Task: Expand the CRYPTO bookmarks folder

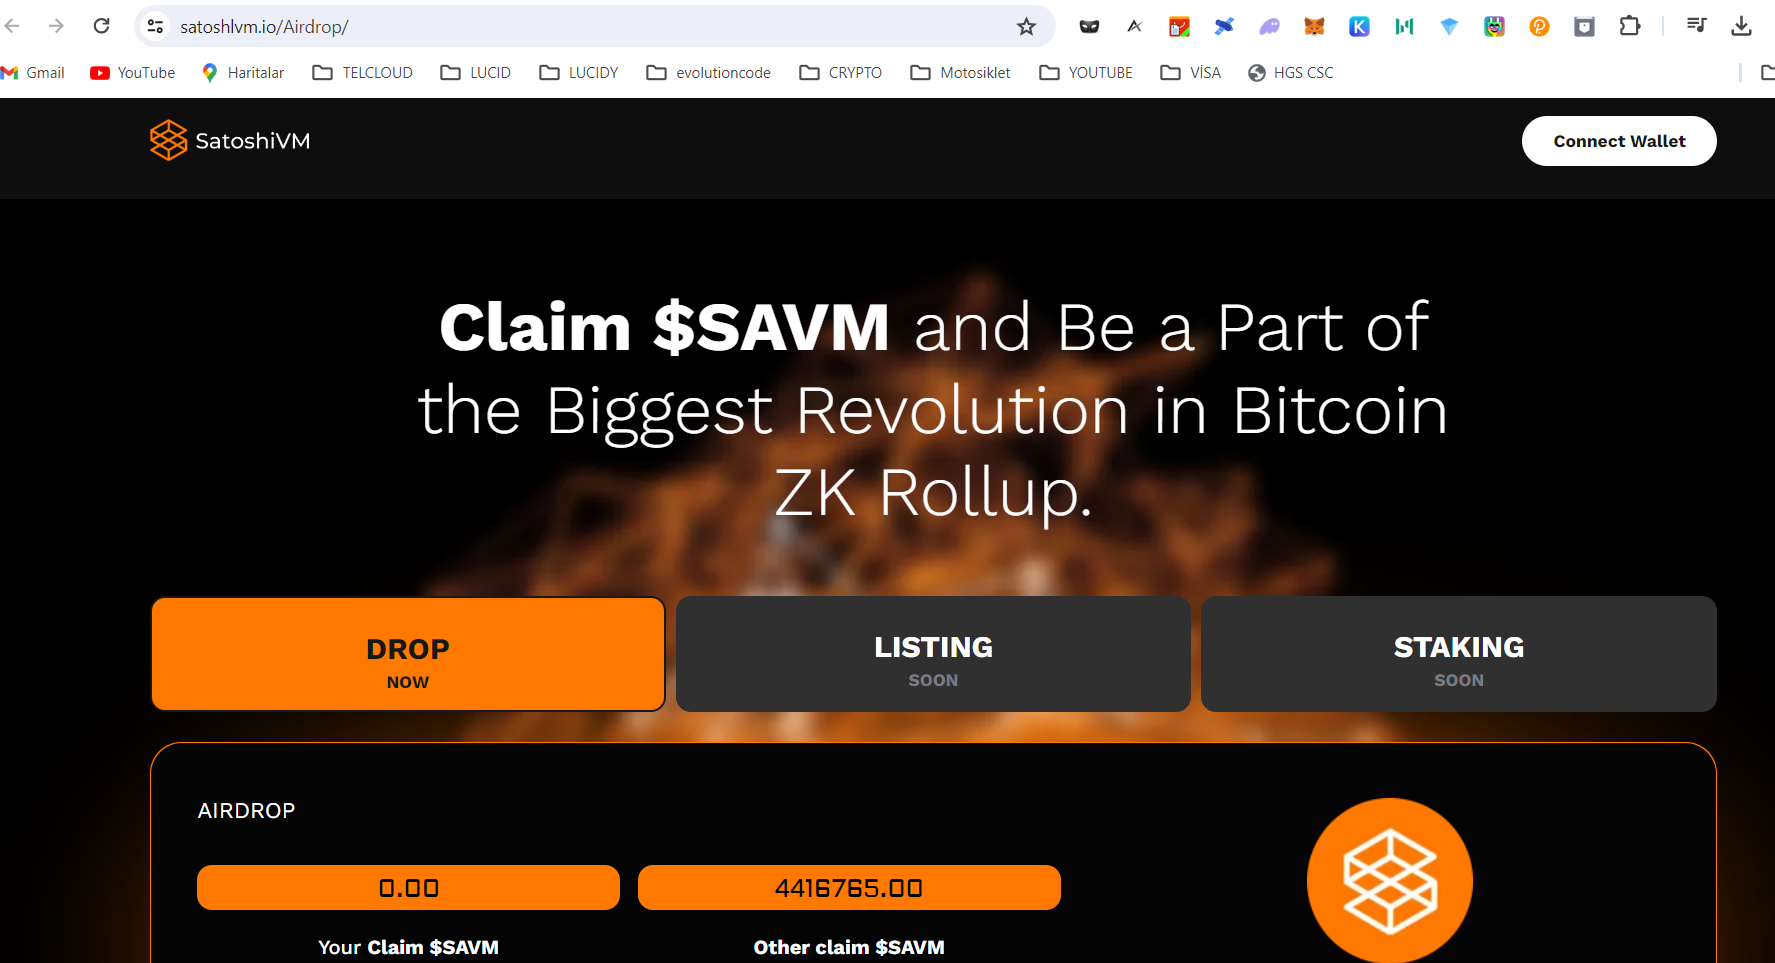Action: [x=840, y=73]
